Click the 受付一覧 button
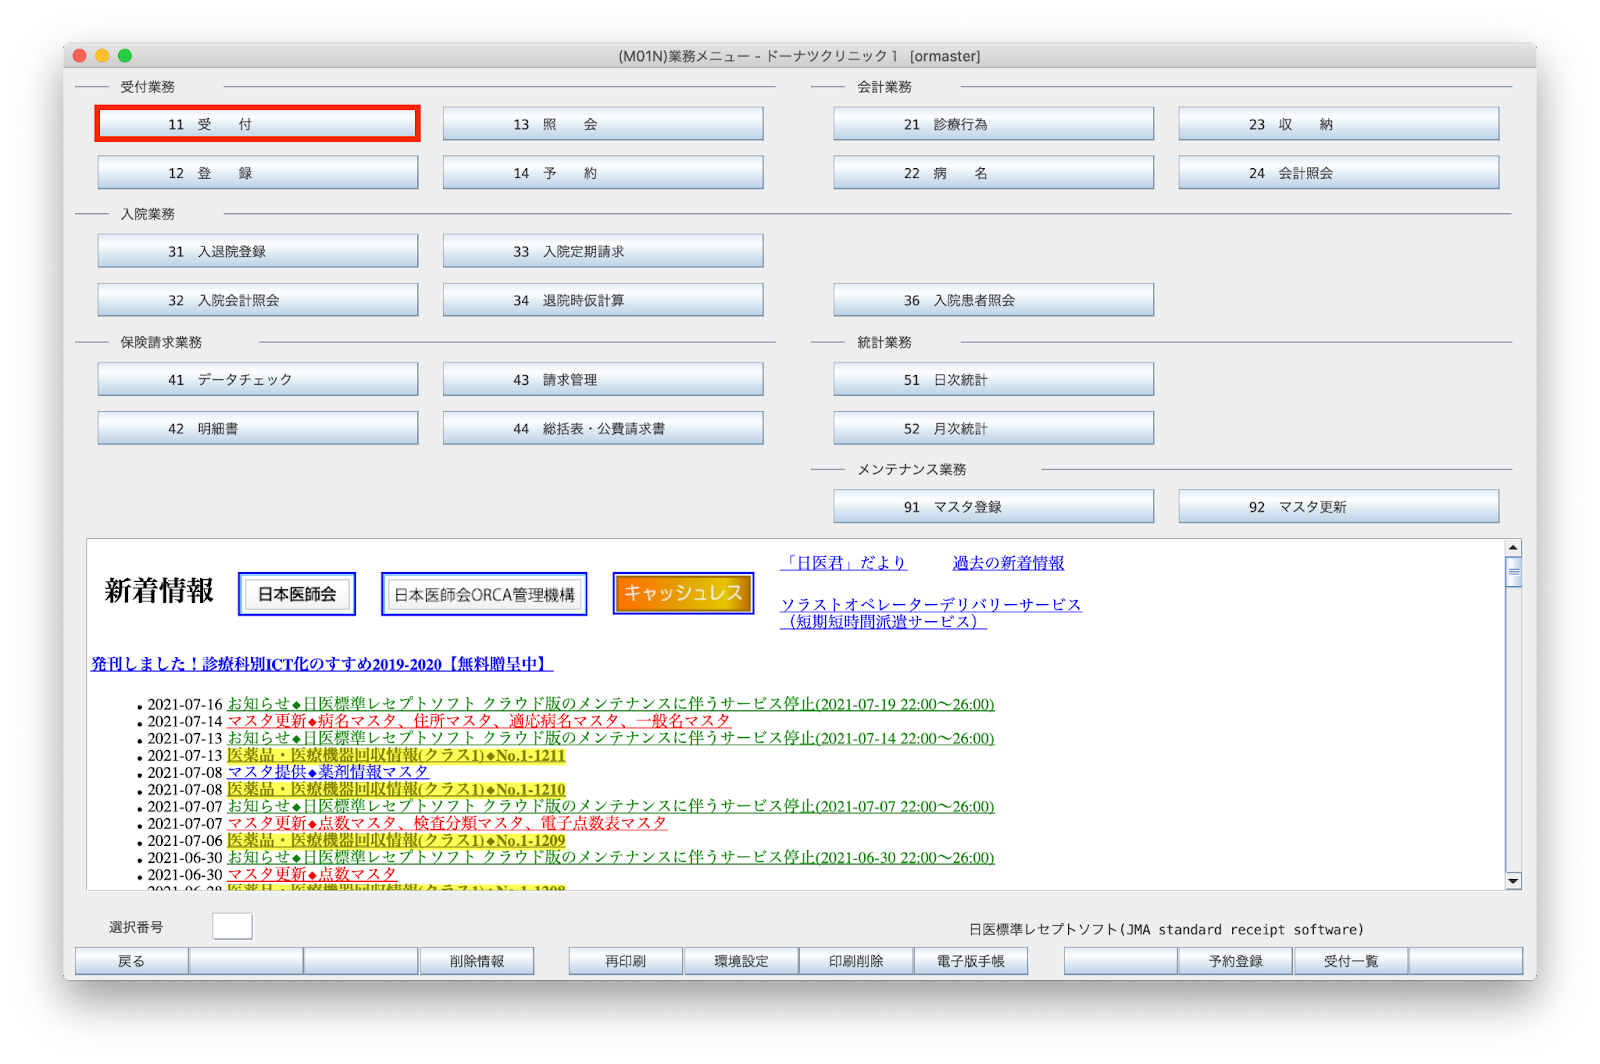This screenshot has height=1064, width=1600. [x=1351, y=961]
